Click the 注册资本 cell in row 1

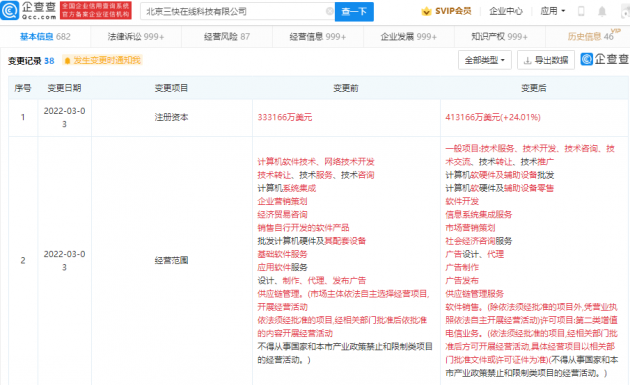click(x=172, y=117)
